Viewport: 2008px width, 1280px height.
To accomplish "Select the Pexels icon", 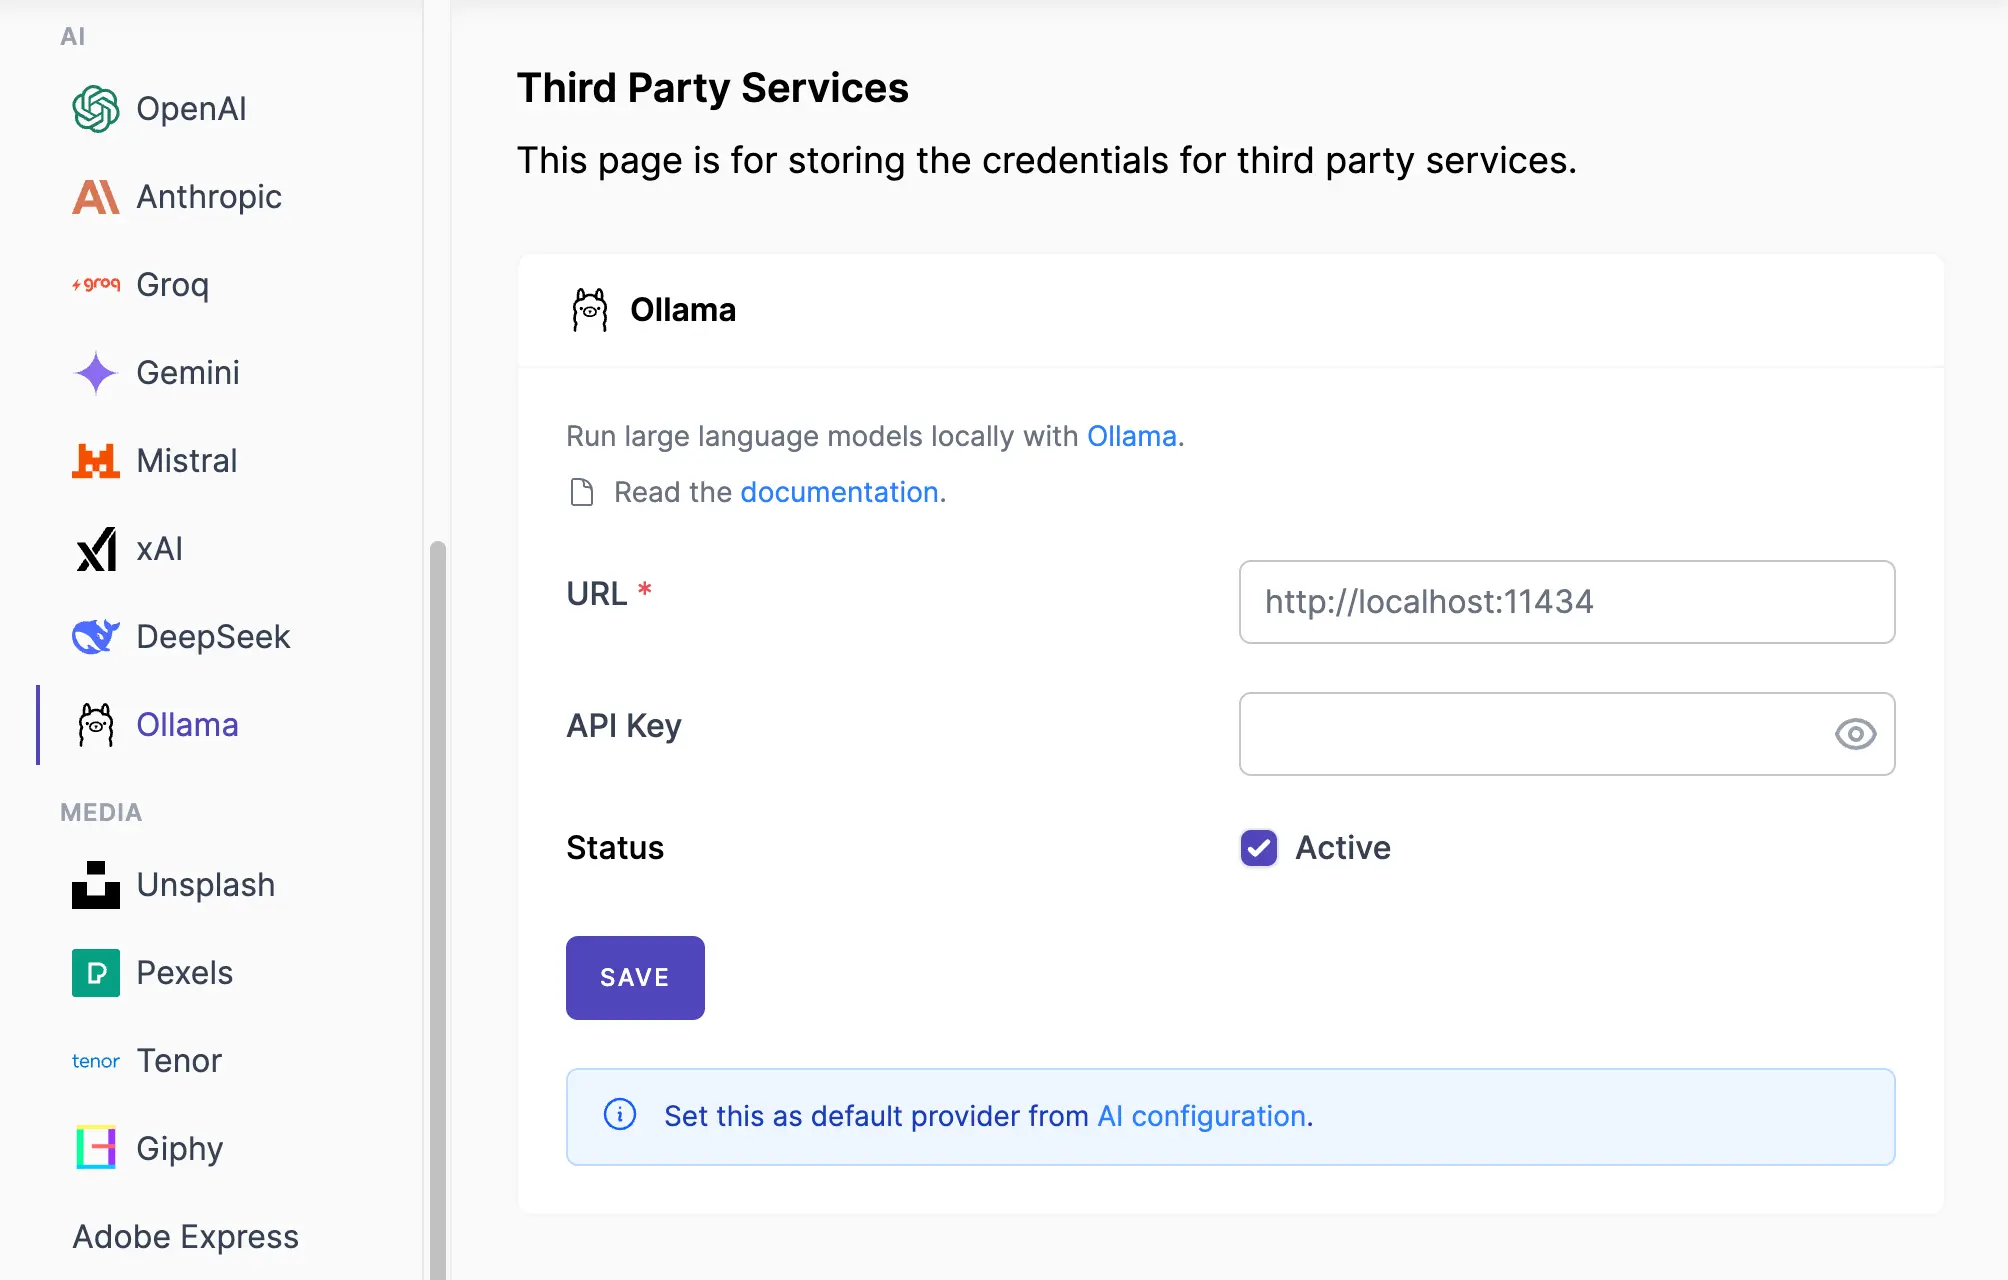I will click(x=95, y=973).
